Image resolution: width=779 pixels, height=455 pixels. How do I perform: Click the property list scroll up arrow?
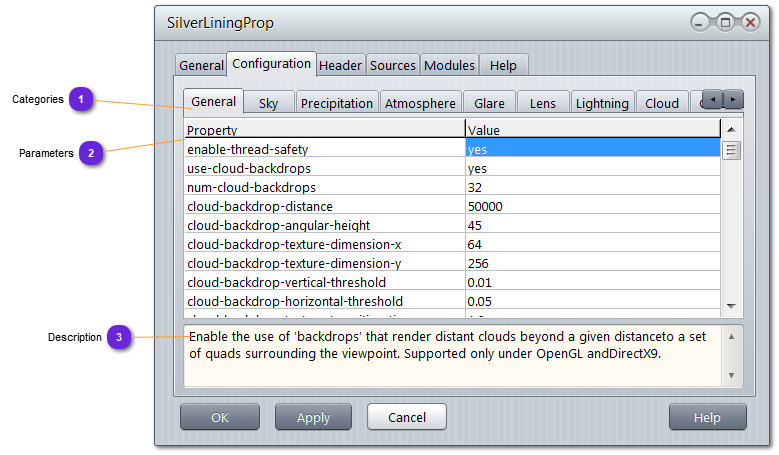coord(731,129)
